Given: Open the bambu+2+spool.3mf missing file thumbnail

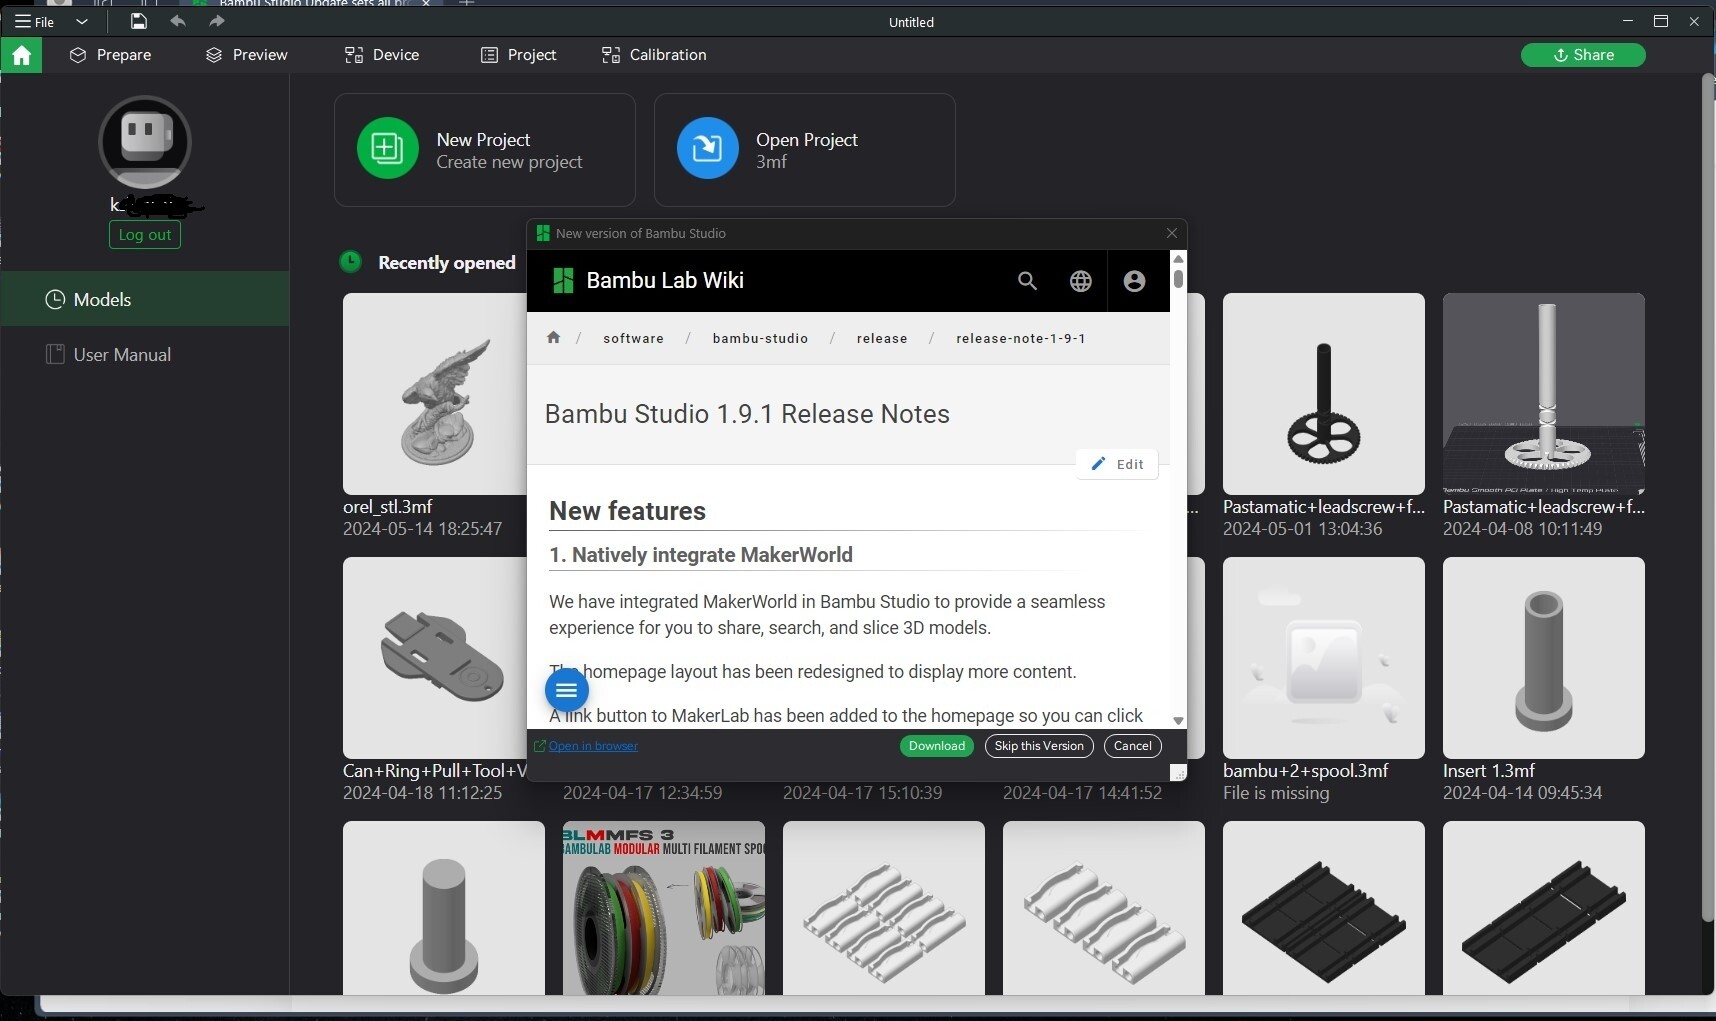Looking at the screenshot, I should pos(1324,658).
